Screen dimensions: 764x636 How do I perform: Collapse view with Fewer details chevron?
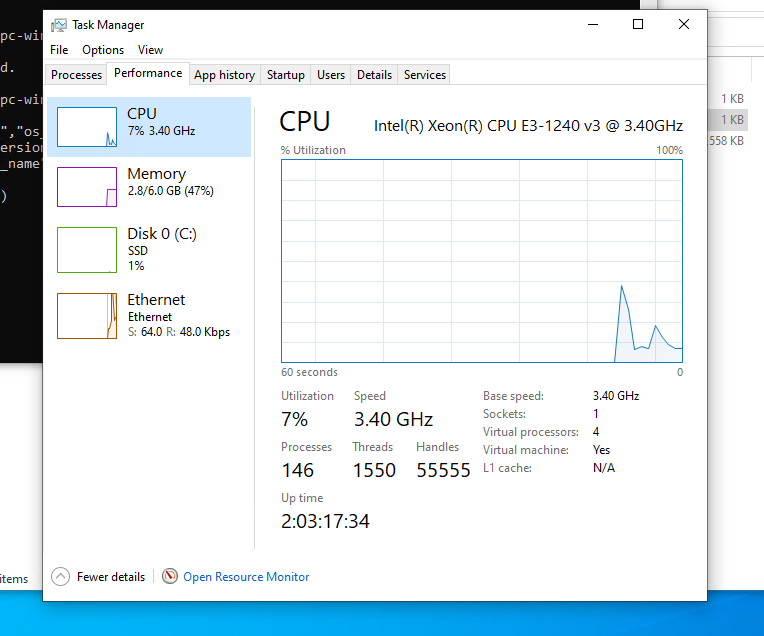click(x=61, y=577)
